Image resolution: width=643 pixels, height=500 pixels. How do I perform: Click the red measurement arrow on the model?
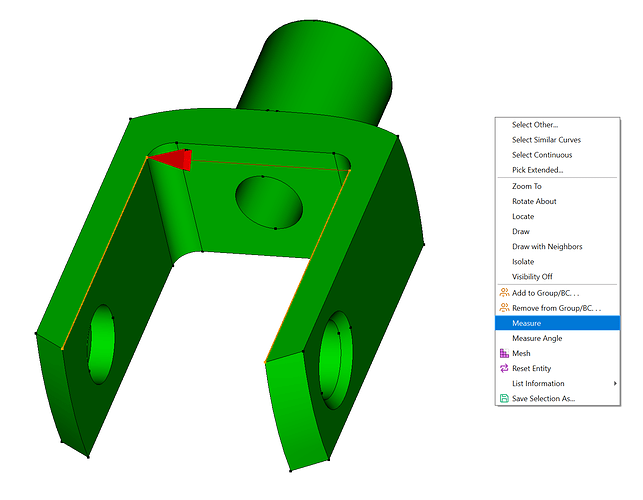(174, 160)
